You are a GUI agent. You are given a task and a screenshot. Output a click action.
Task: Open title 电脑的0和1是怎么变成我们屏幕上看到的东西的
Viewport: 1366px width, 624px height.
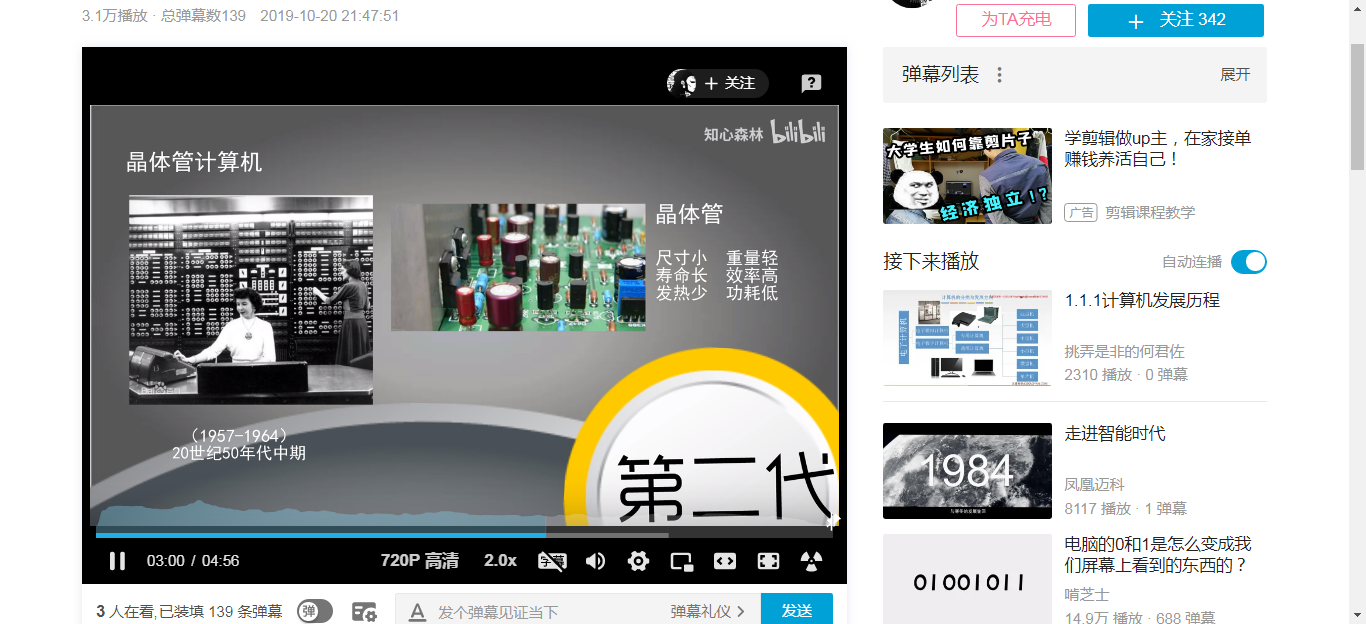[1158, 554]
